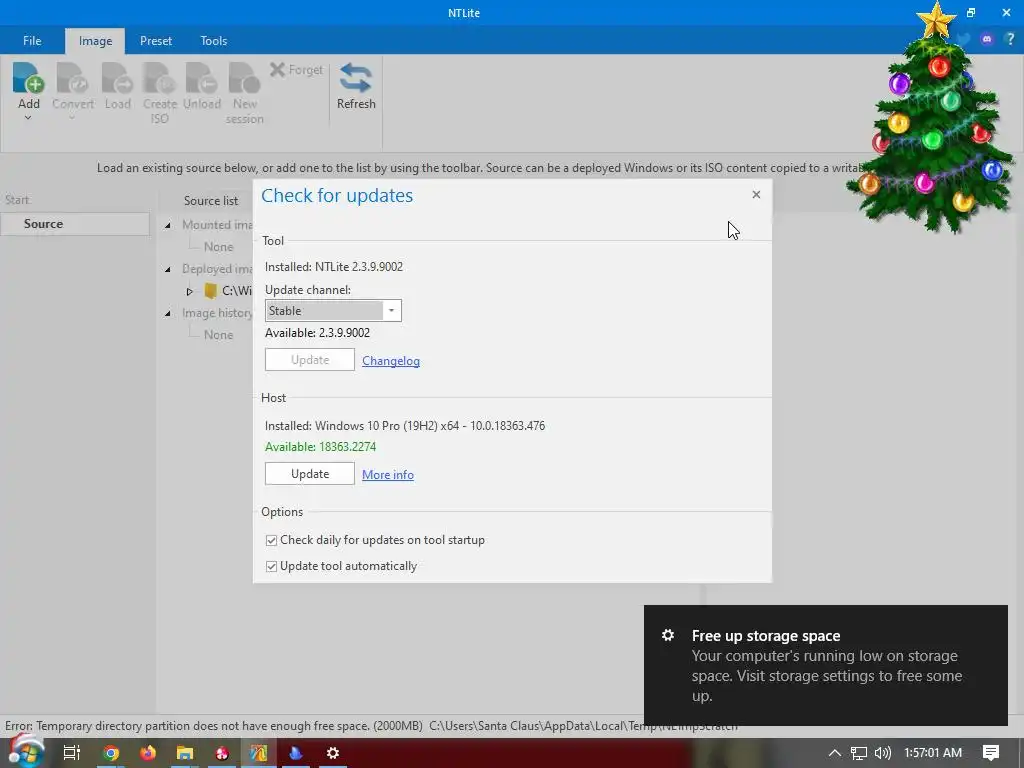Open the More info link

388,475
